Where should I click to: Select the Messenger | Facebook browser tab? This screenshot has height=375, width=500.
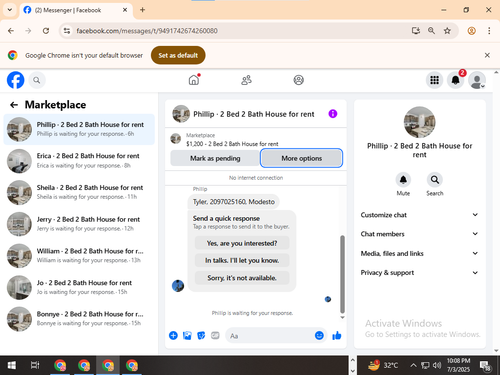[x=76, y=10]
